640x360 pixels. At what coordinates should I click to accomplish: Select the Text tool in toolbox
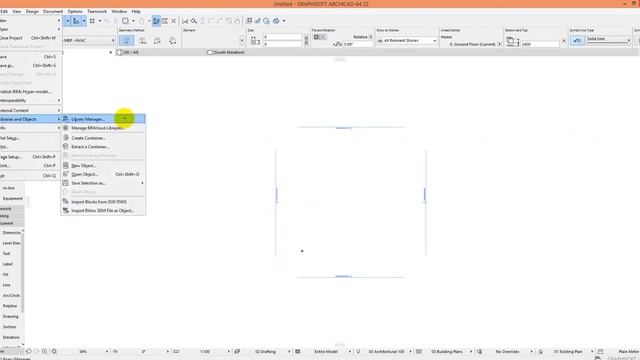(7, 253)
